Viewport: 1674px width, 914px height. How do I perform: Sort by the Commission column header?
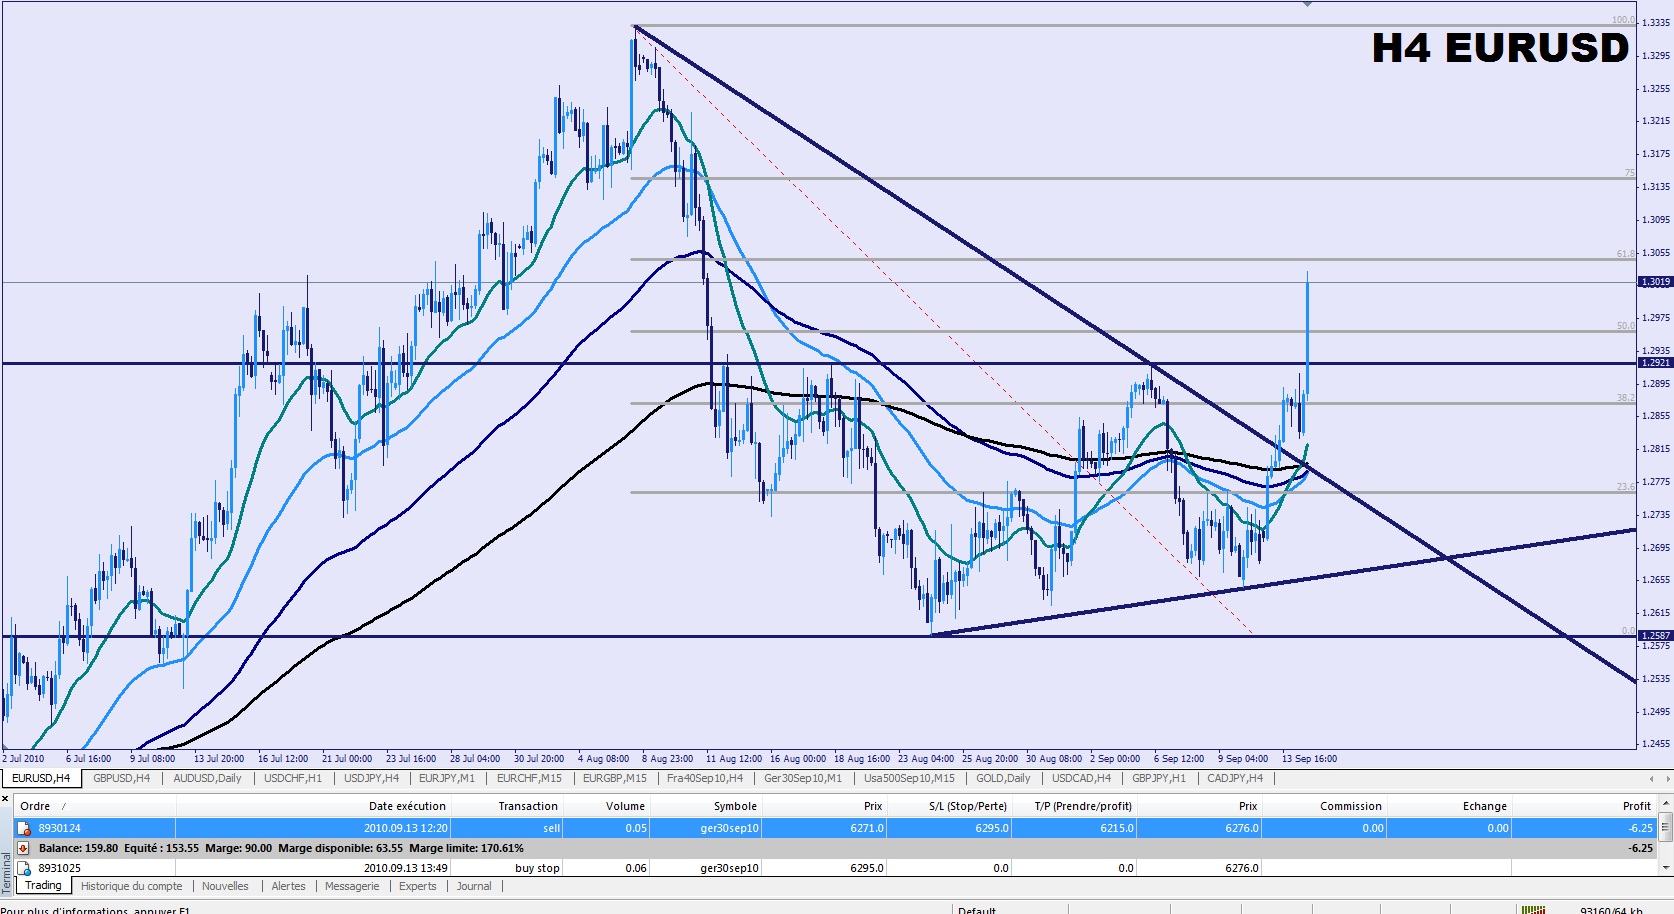click(x=1324, y=806)
